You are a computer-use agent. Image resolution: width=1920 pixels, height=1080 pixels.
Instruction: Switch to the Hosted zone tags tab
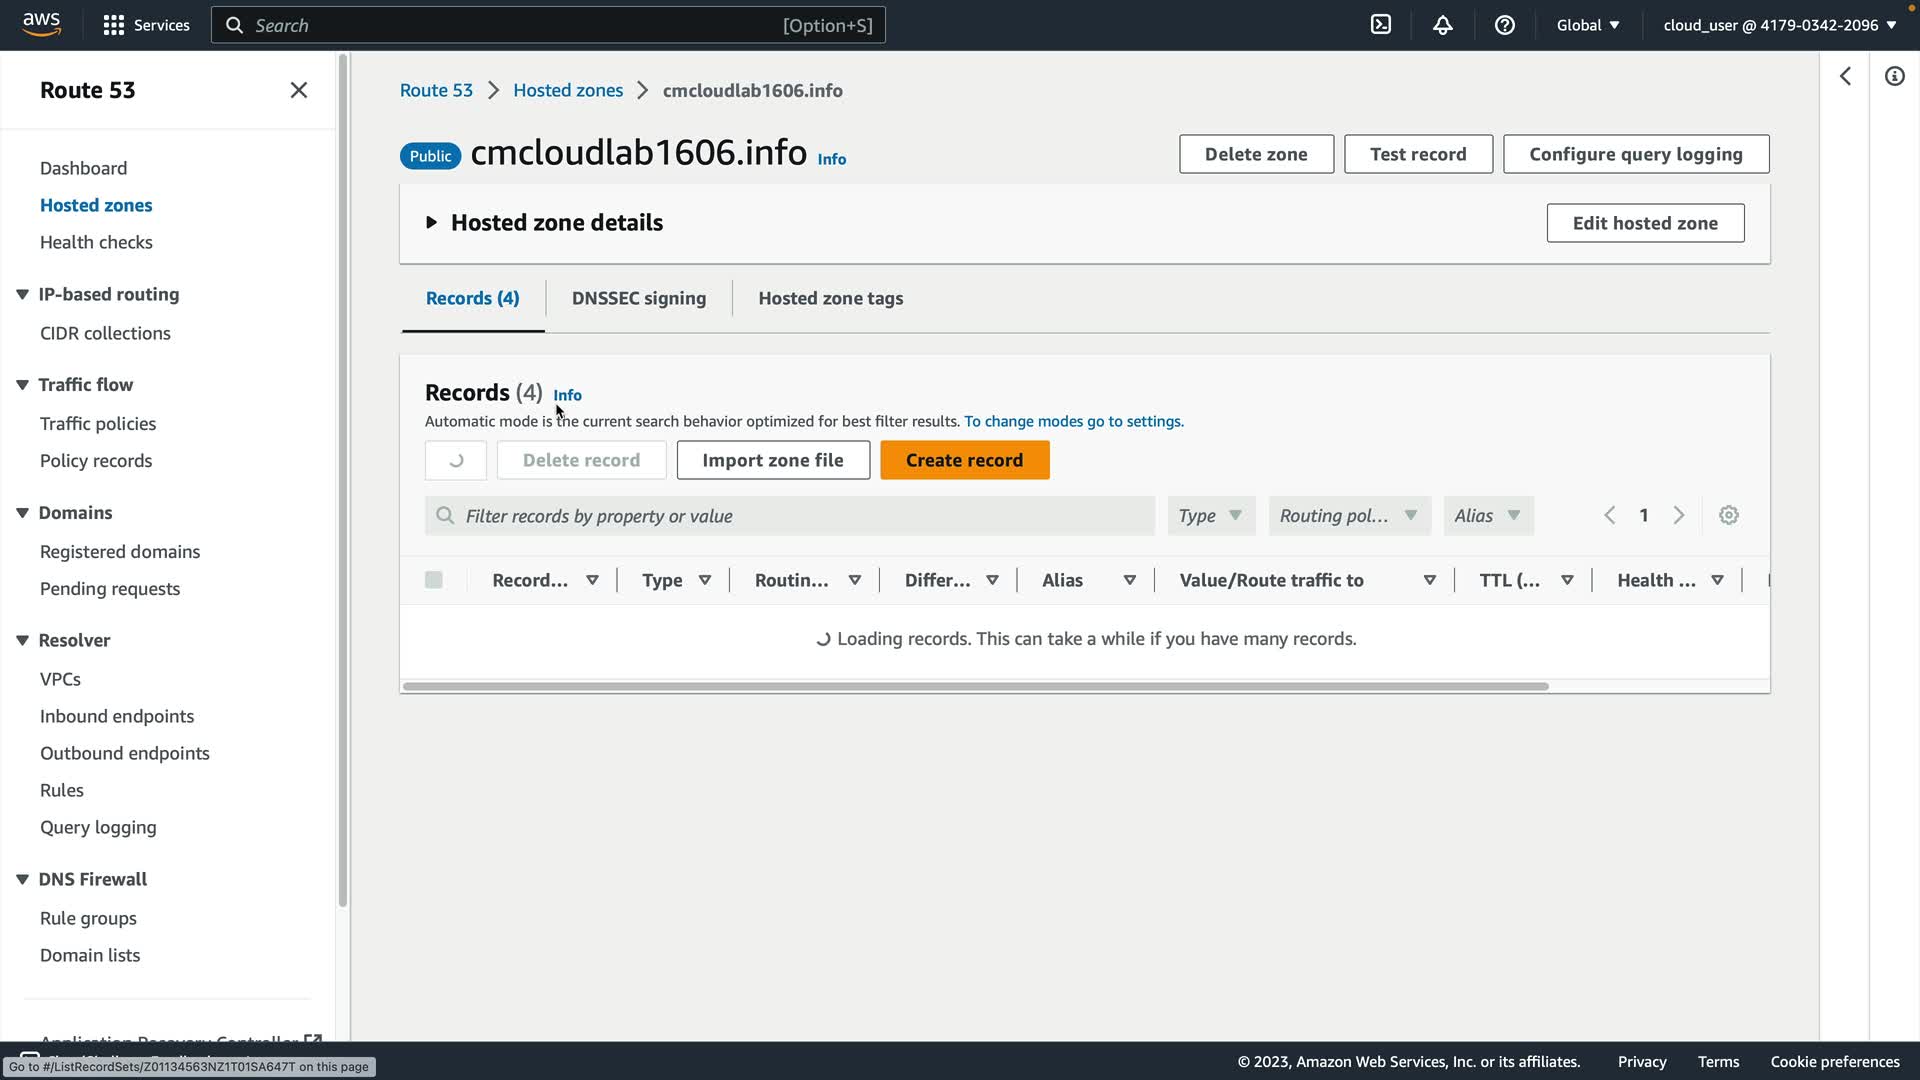(830, 298)
